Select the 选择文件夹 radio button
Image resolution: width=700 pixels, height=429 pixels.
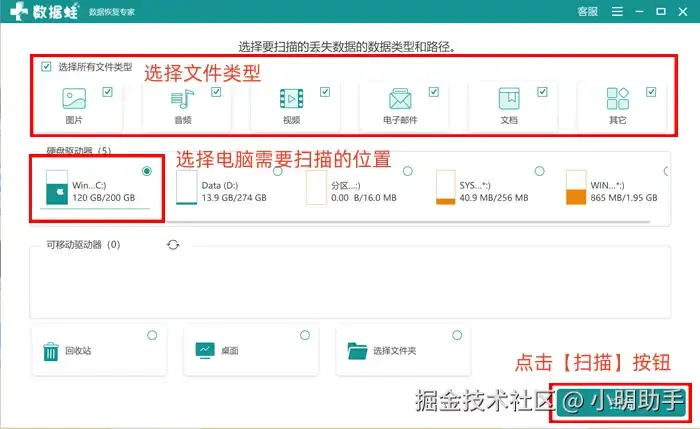coord(457,335)
